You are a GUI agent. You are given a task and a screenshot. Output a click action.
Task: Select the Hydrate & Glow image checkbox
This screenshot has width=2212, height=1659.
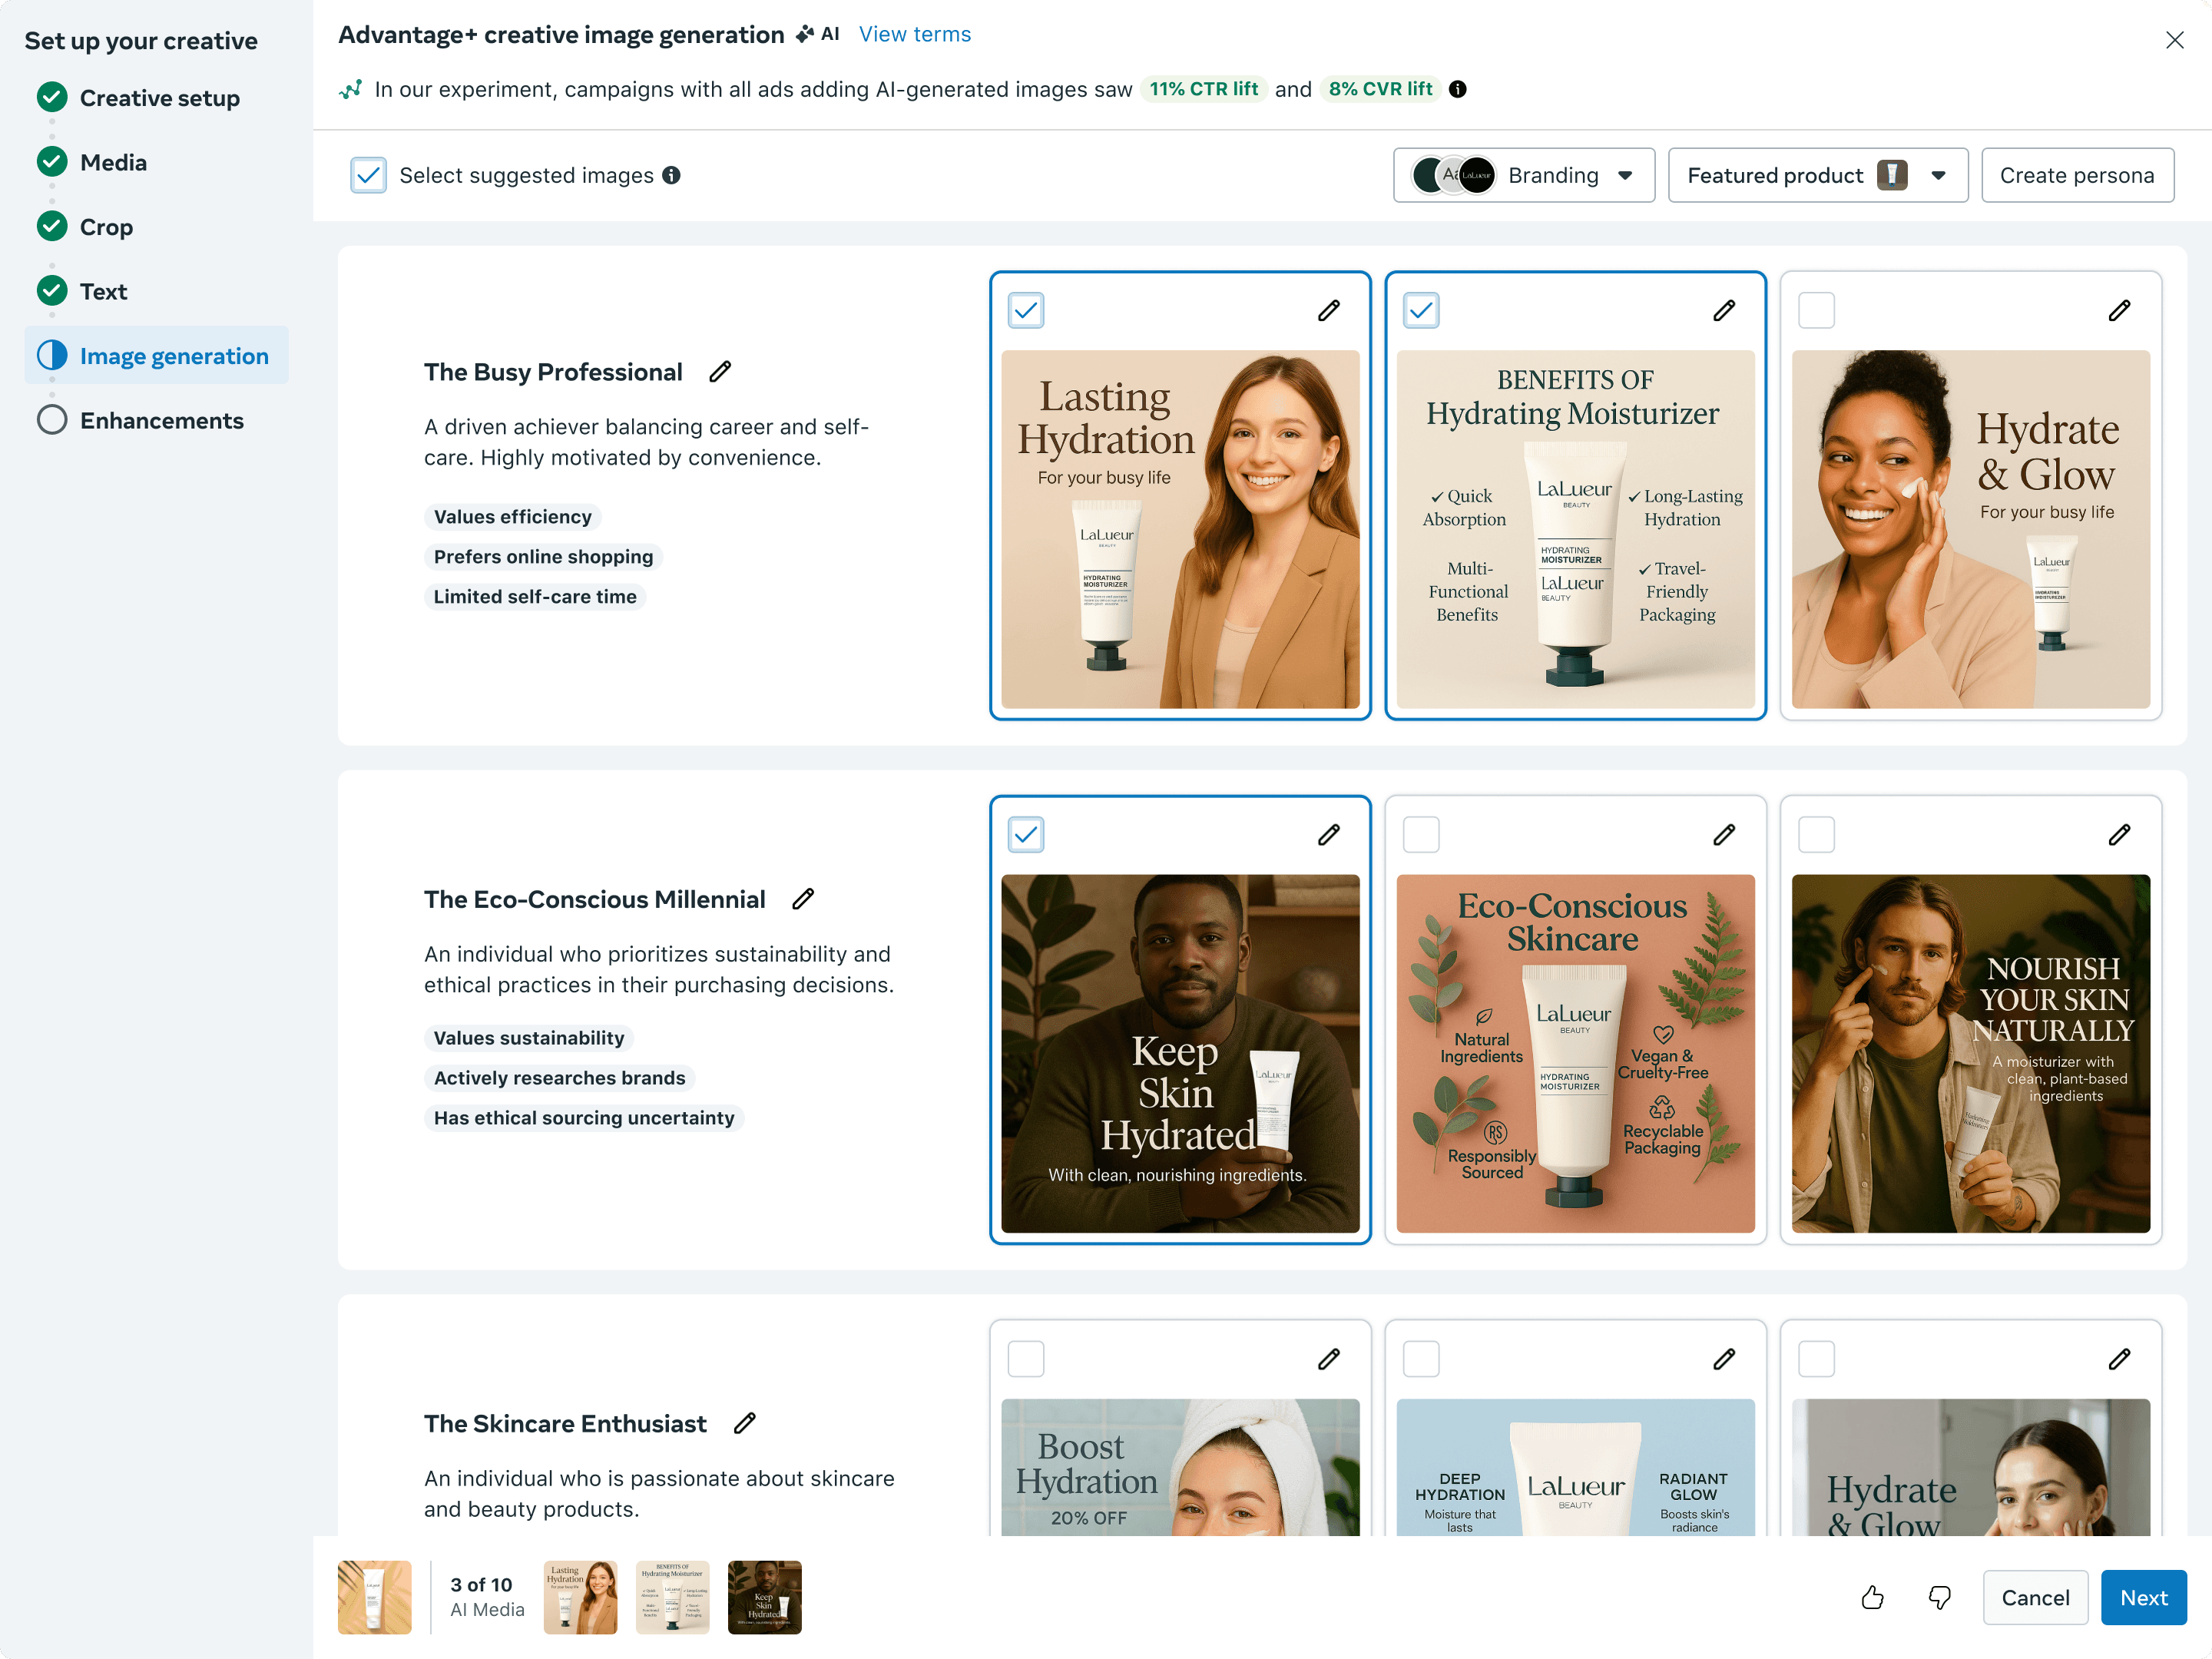pos(1816,310)
